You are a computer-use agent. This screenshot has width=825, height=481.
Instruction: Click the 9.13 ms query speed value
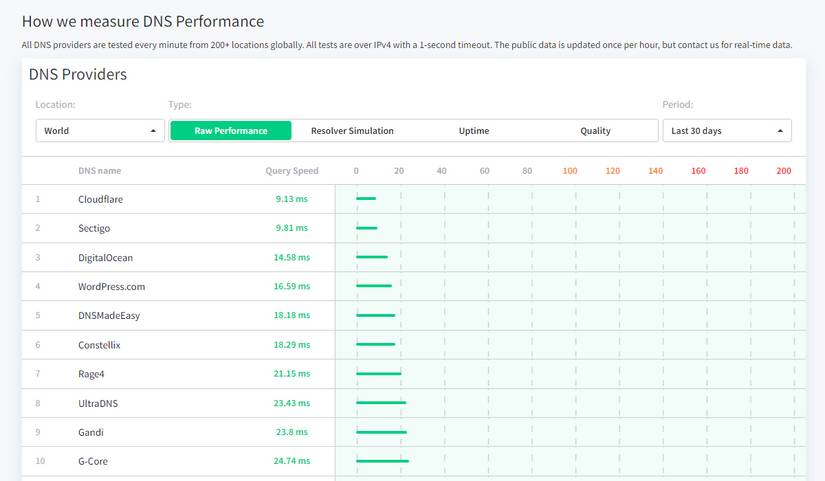pyautogui.click(x=291, y=199)
